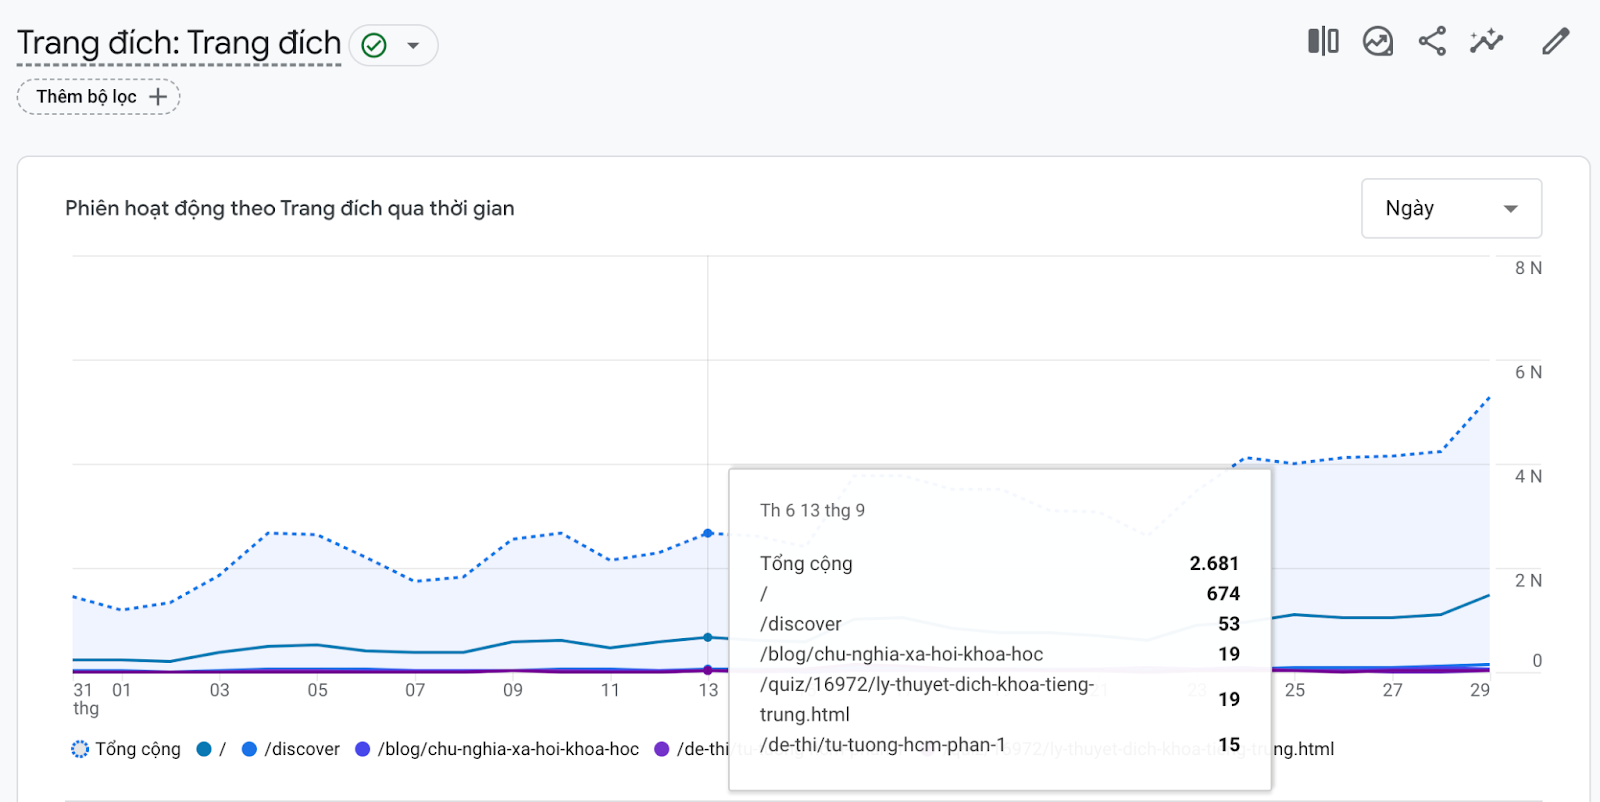Click the tooltip /quiz/16972 row label
The height and width of the screenshot is (802, 1600).
pos(927,699)
